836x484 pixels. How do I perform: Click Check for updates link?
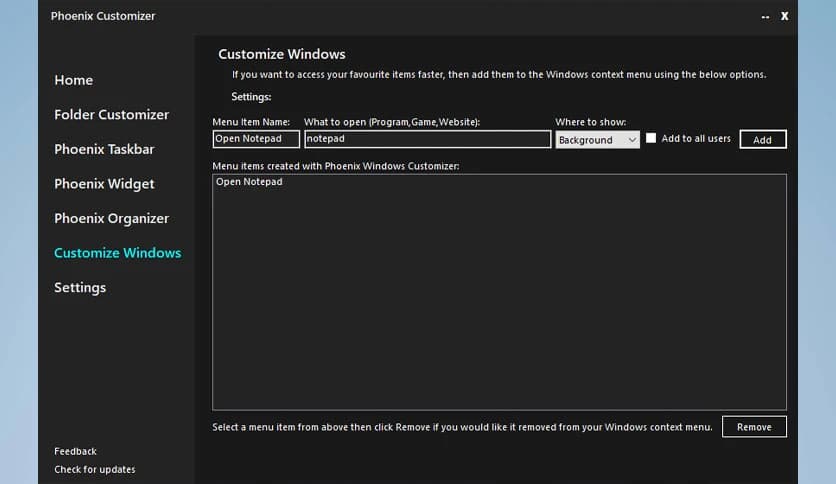point(94,470)
